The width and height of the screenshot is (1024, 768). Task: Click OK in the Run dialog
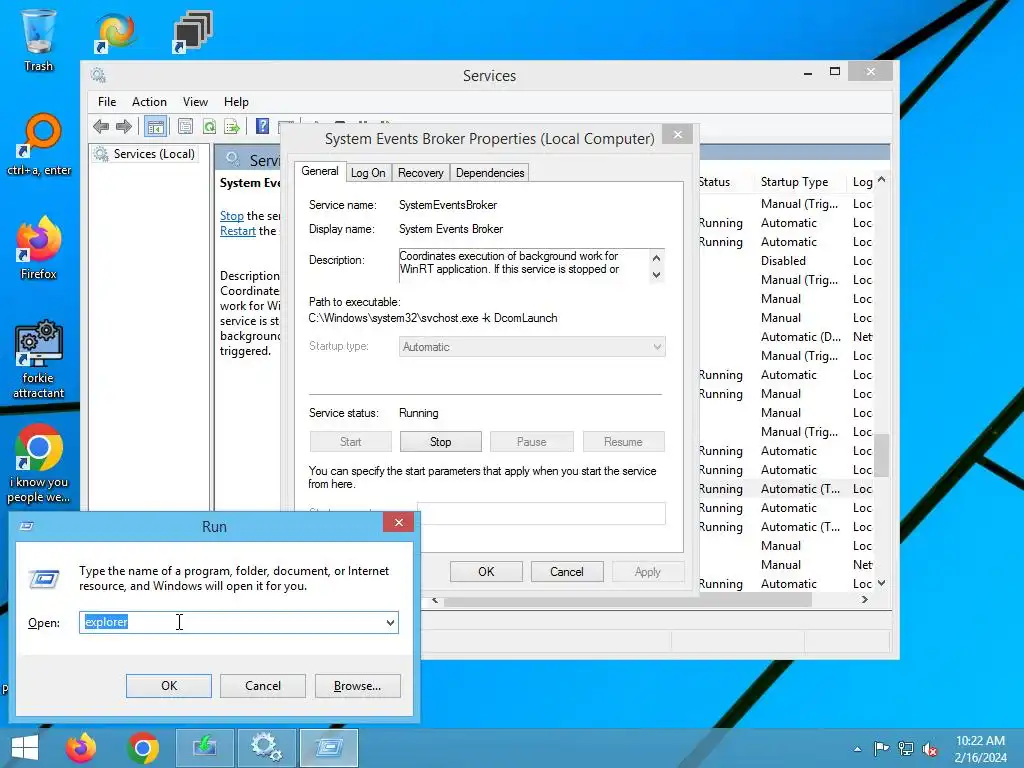coord(169,686)
